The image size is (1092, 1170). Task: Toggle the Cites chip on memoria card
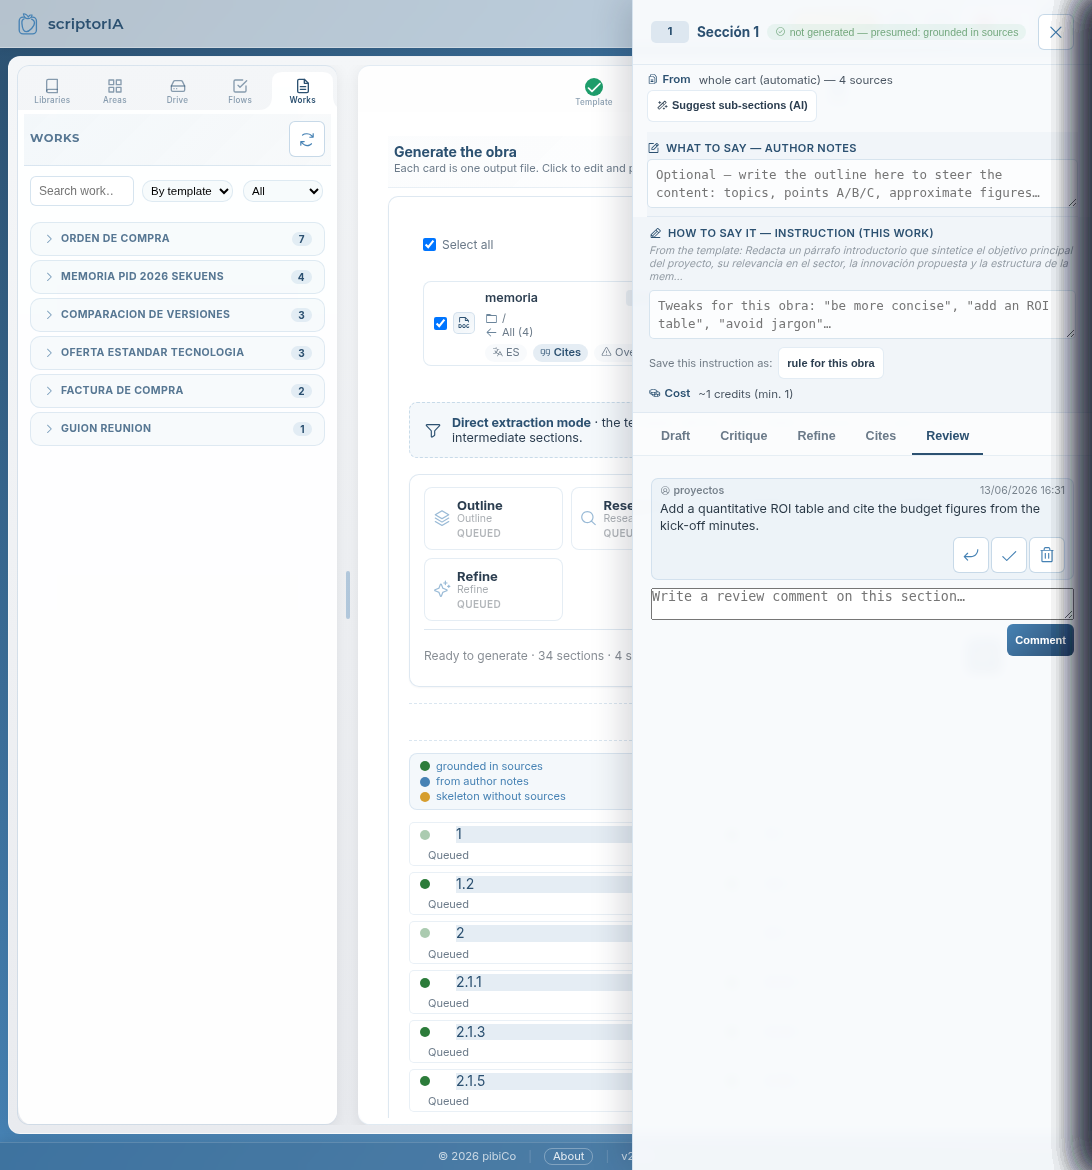[x=561, y=352]
